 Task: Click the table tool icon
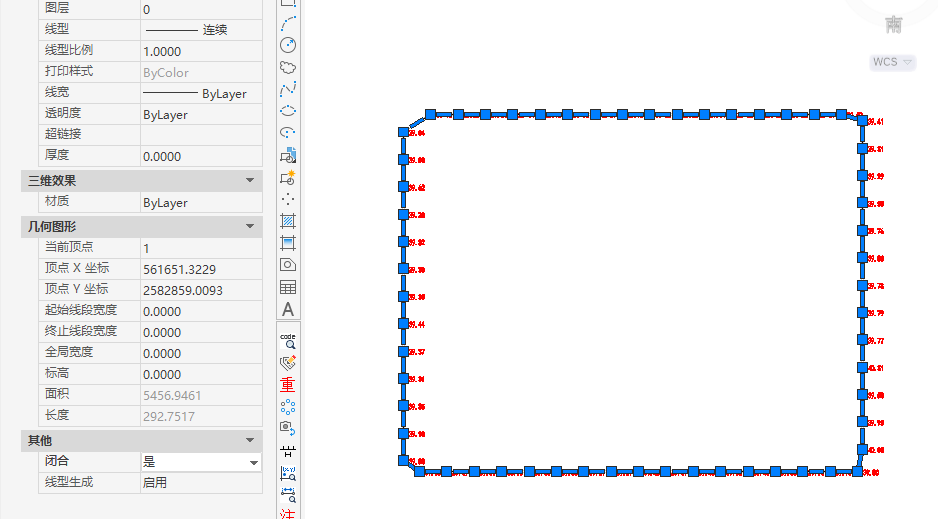click(288, 287)
